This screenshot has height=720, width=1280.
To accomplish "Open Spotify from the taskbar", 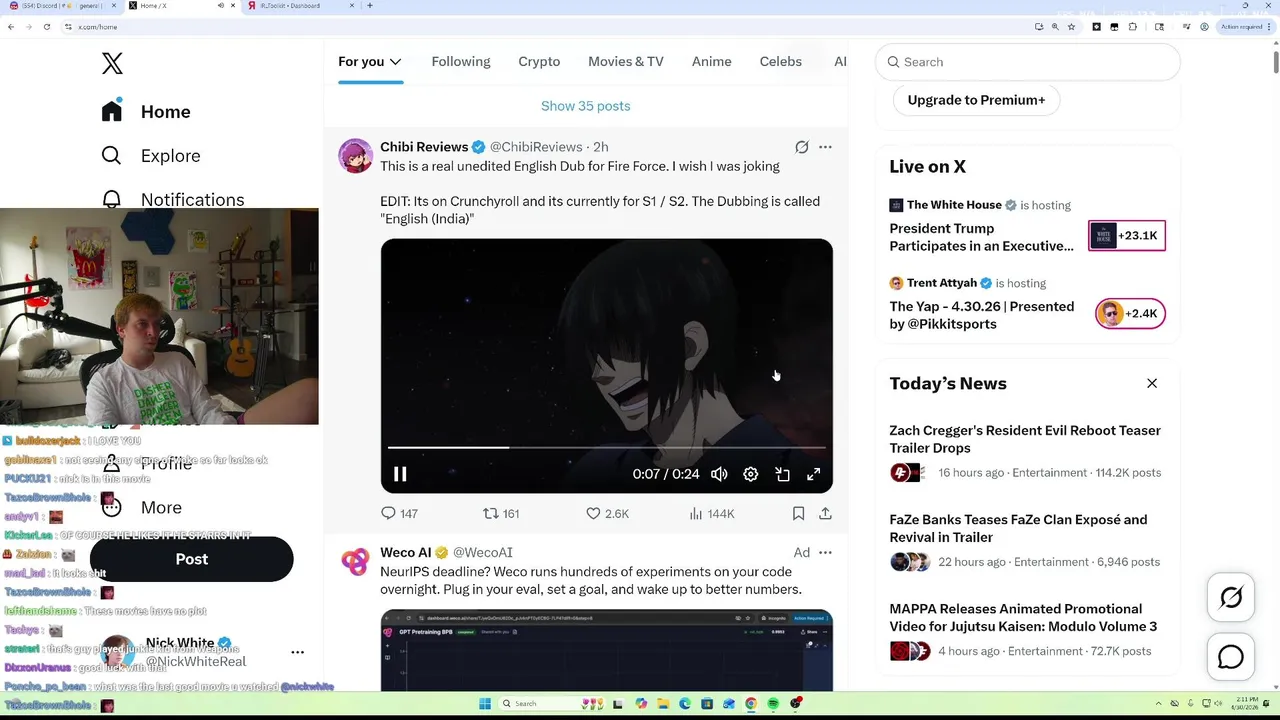I will click(x=773, y=704).
